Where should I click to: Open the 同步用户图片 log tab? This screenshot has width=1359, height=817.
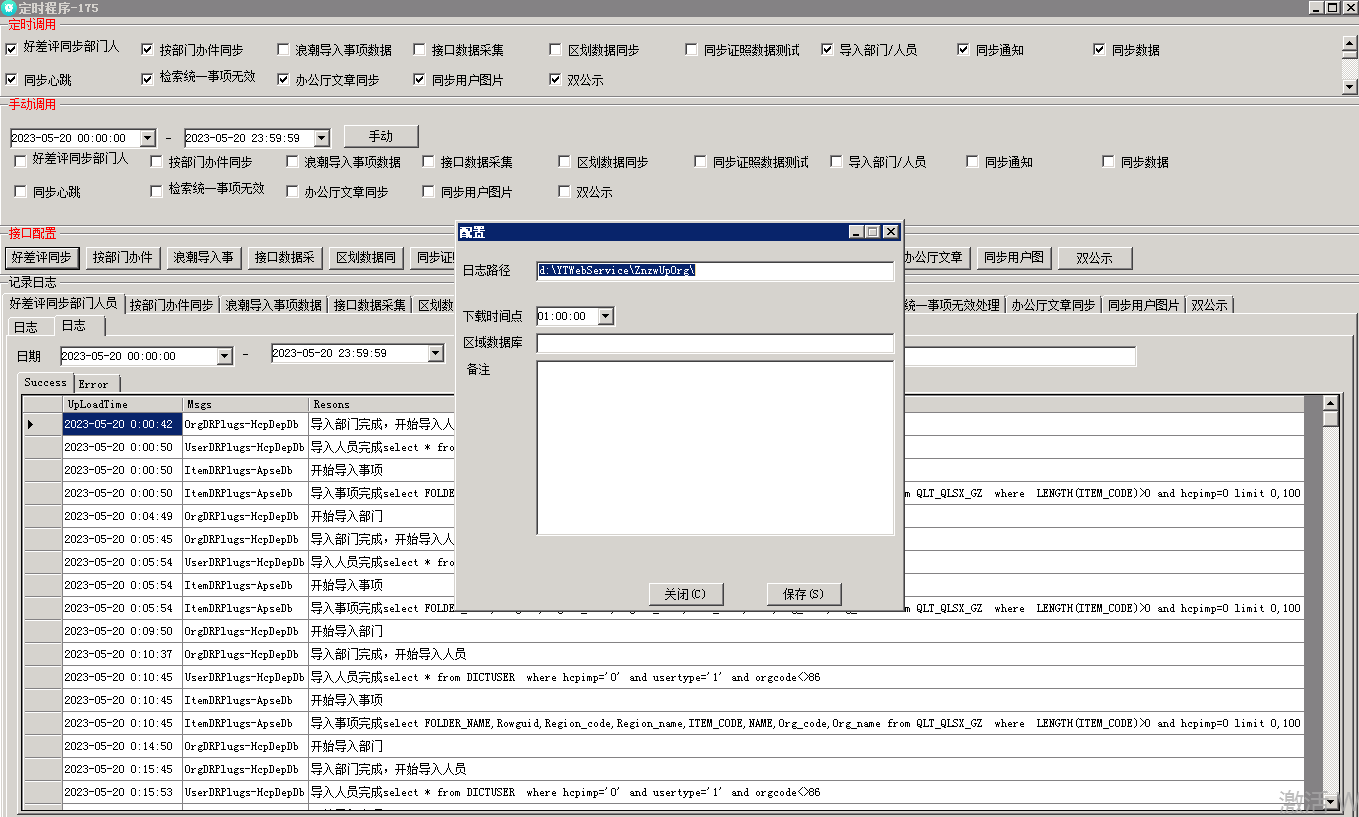(x=1143, y=305)
